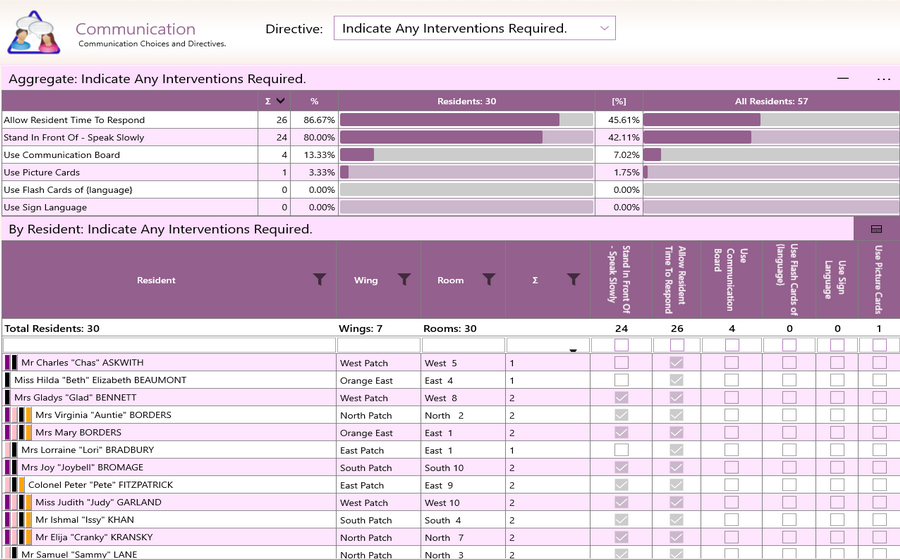The width and height of the screenshot is (900, 560).
Task: Click bracketed percent aggregate column header
Action: 619,101
